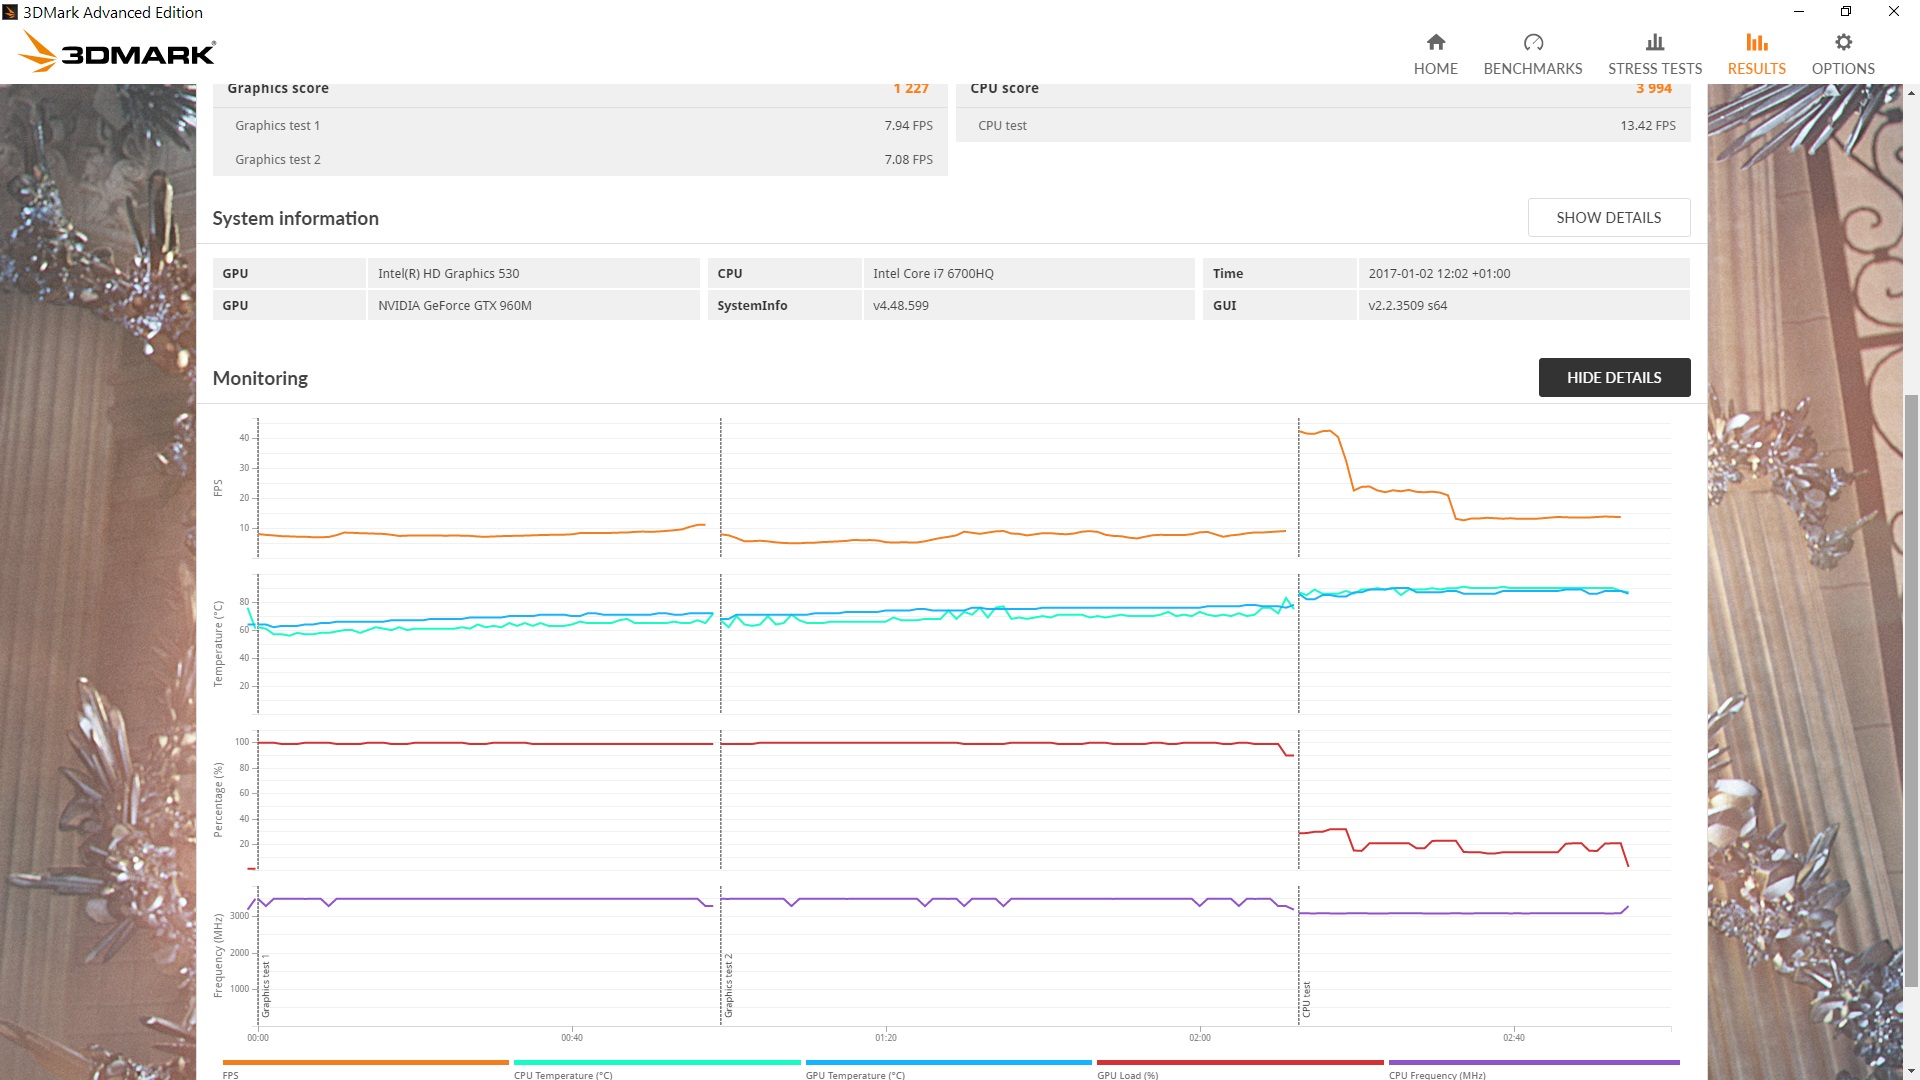This screenshot has width=1920, height=1080.
Task: Click the Results chart icon
Action: point(1757,42)
